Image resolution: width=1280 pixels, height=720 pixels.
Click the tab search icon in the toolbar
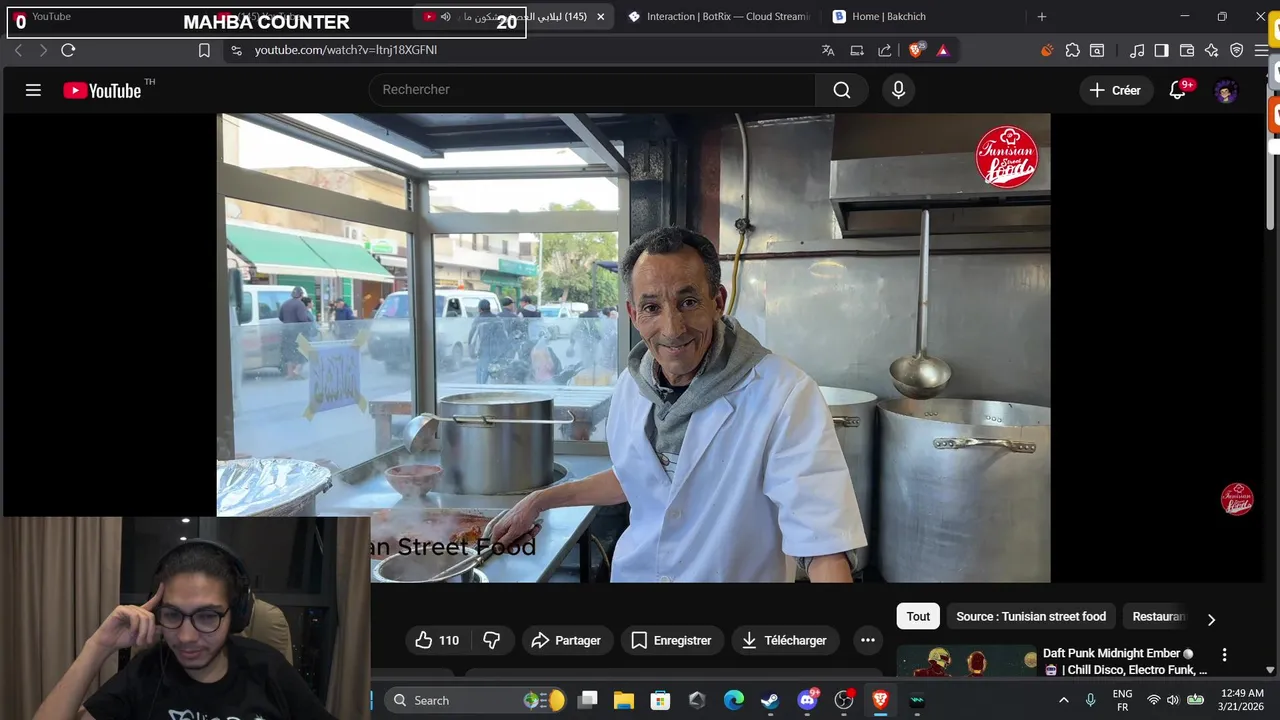(1098, 50)
